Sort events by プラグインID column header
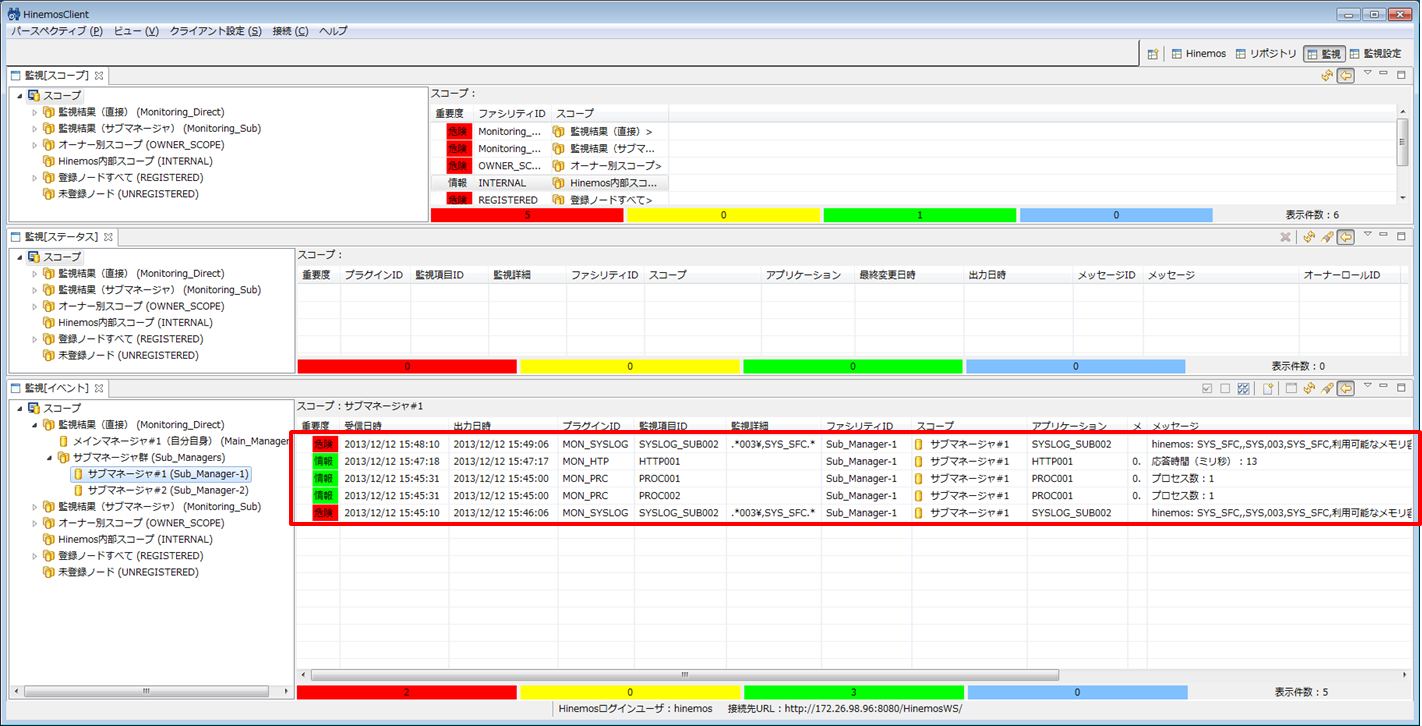Screen dimensions: 1422x726 [596, 426]
